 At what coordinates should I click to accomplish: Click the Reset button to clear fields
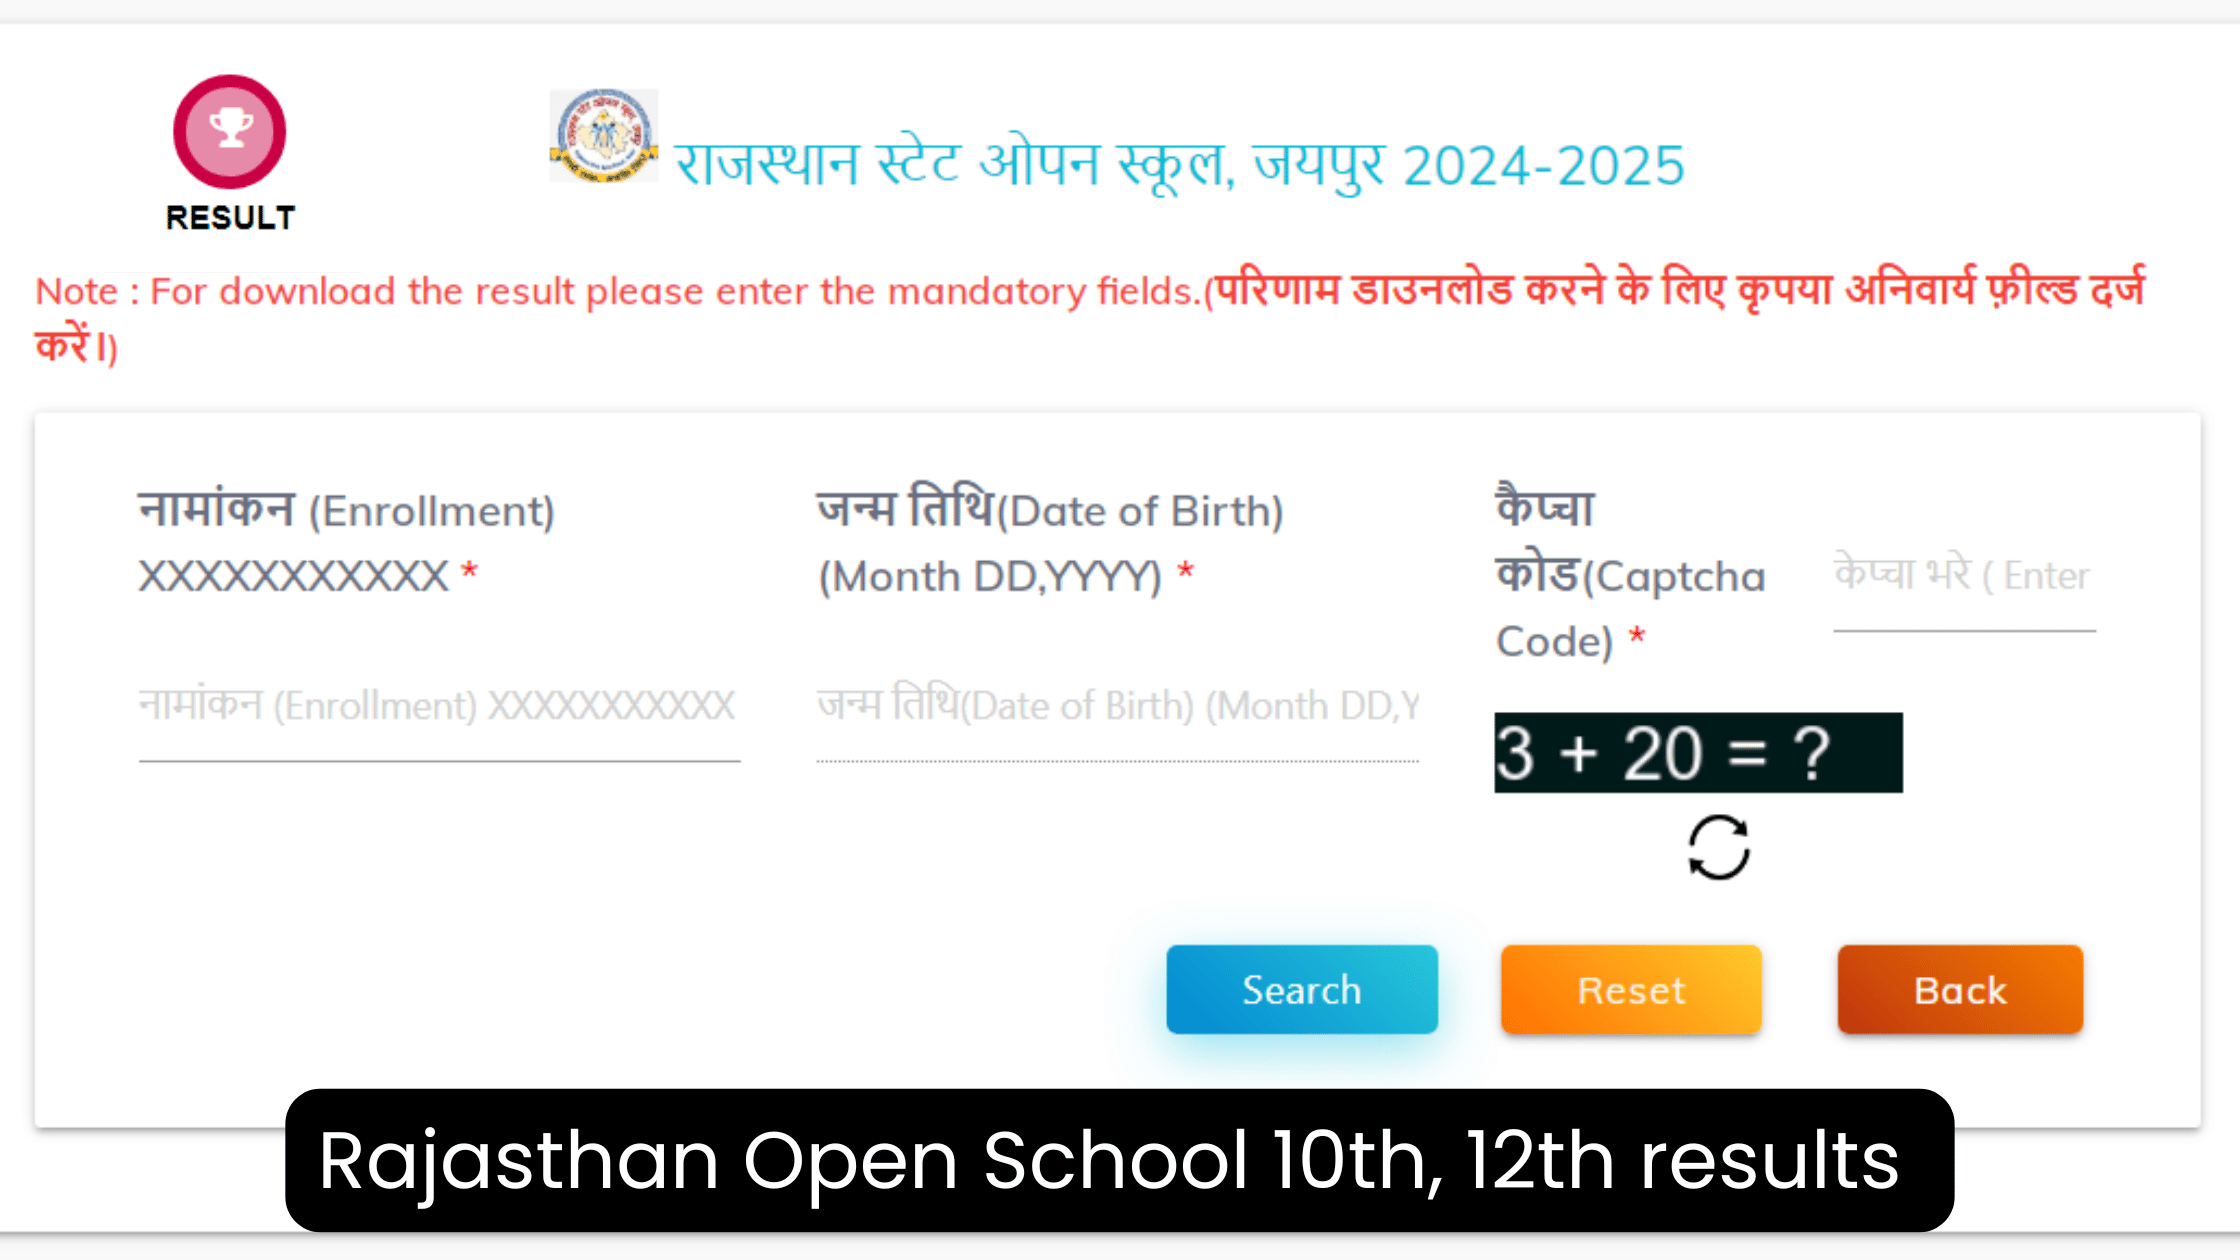coord(1631,989)
